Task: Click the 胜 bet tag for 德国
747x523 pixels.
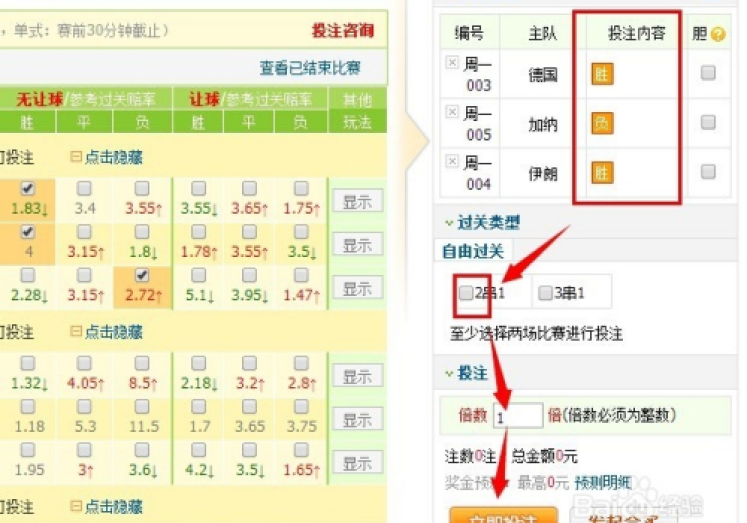Action: pos(602,74)
